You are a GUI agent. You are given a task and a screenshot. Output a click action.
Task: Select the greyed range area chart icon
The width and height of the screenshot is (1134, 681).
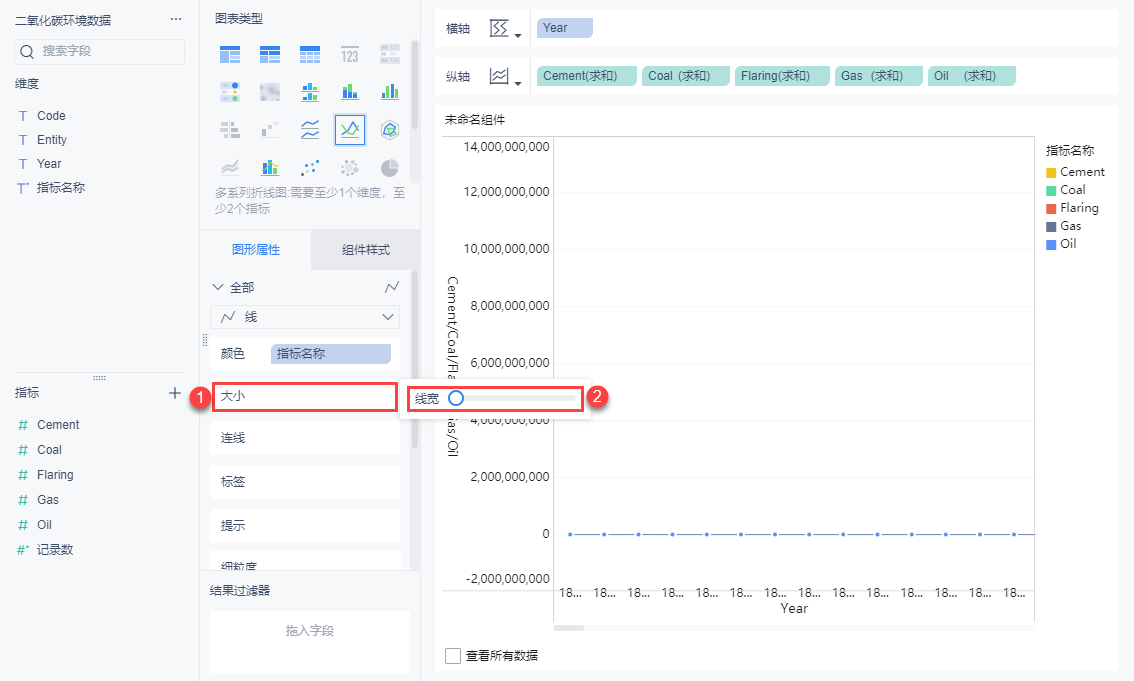[230, 168]
